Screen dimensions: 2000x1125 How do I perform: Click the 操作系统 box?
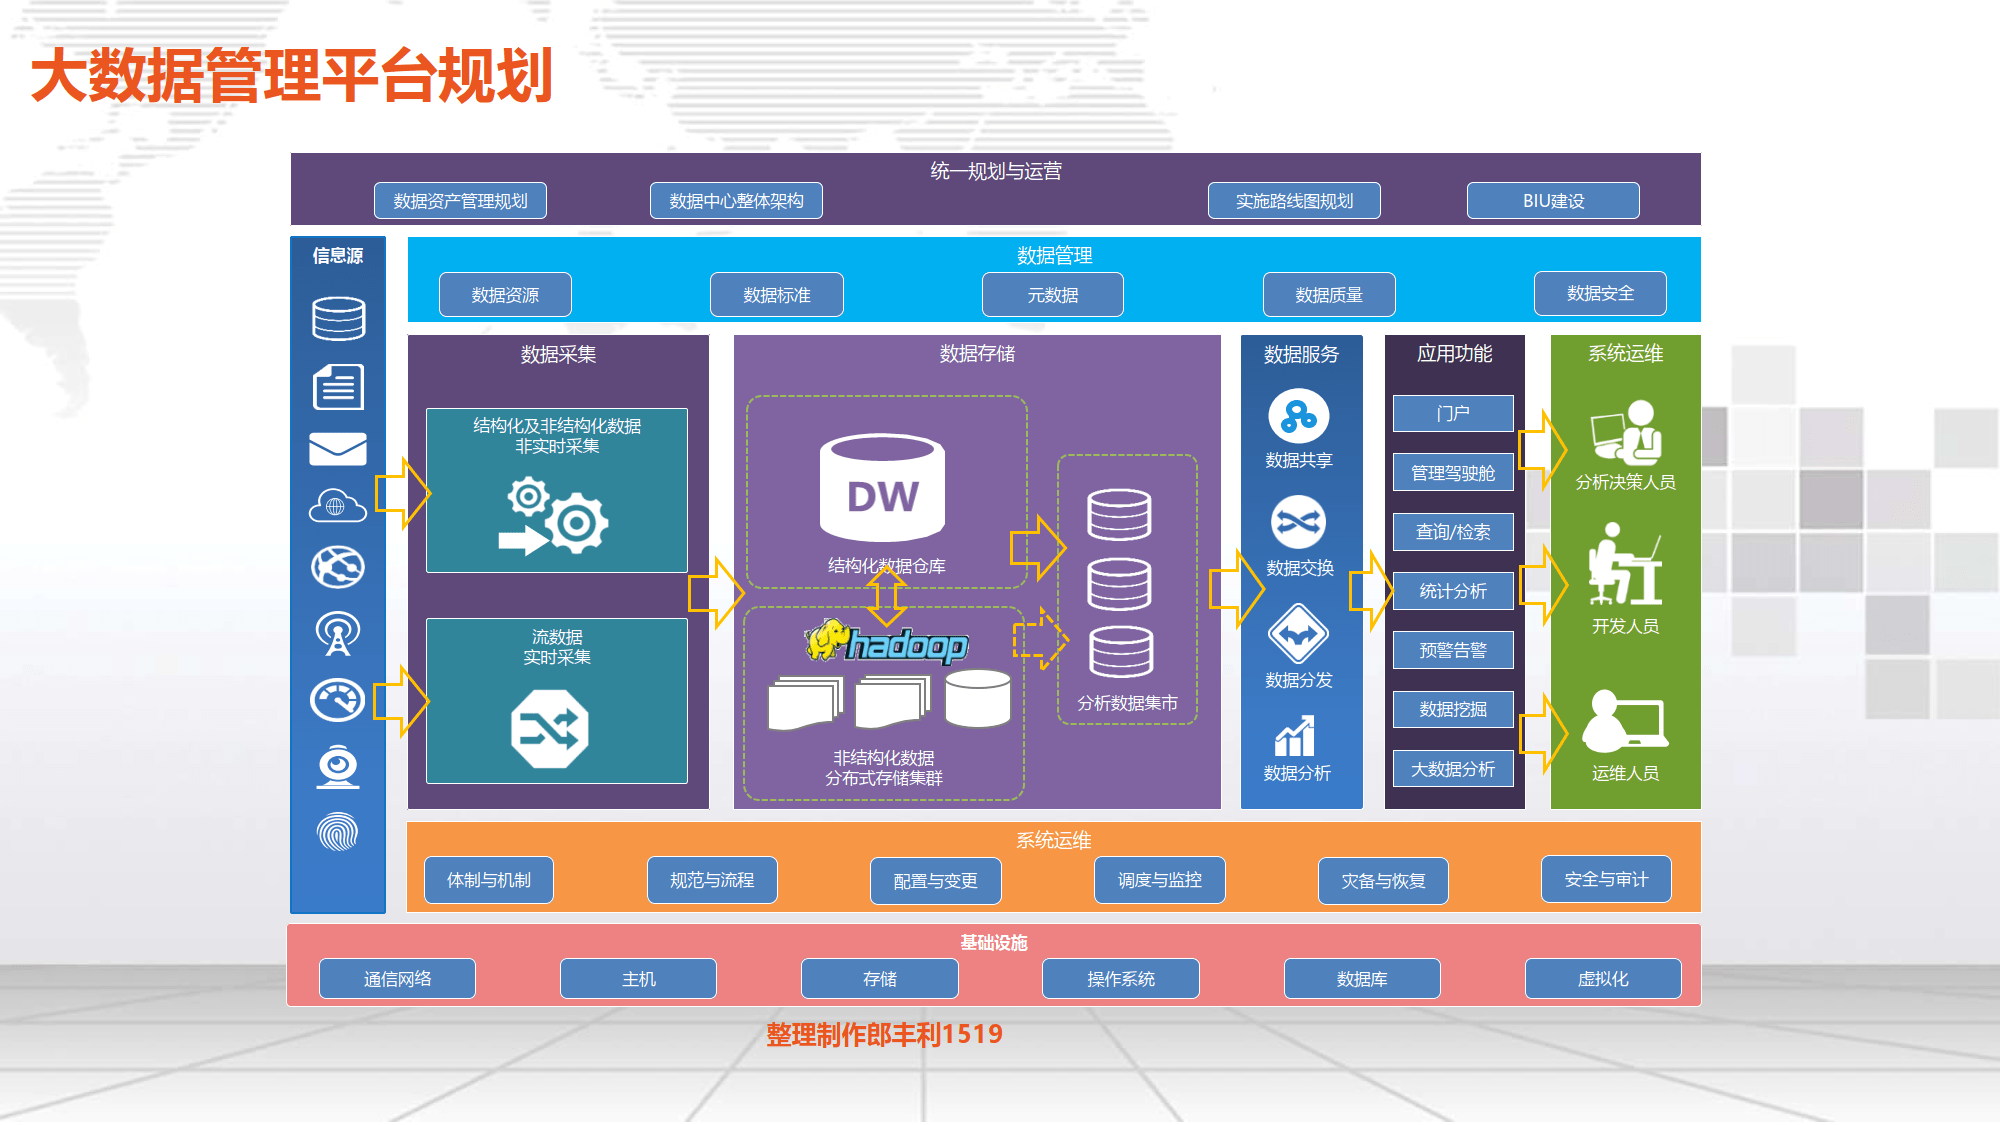[1121, 979]
